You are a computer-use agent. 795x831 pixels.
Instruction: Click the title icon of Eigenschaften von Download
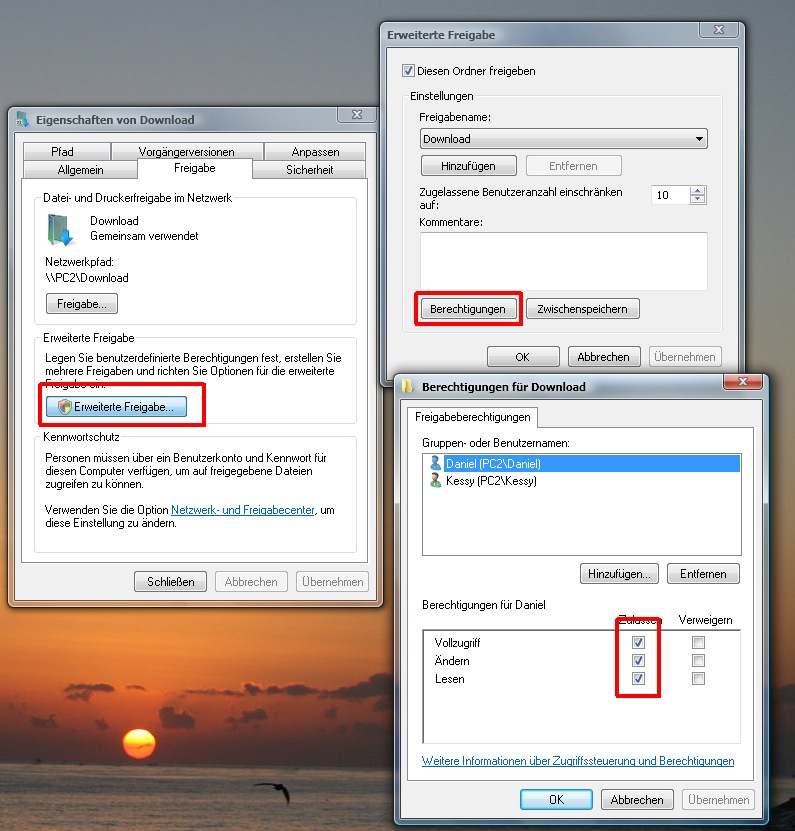pyautogui.click(x=22, y=119)
